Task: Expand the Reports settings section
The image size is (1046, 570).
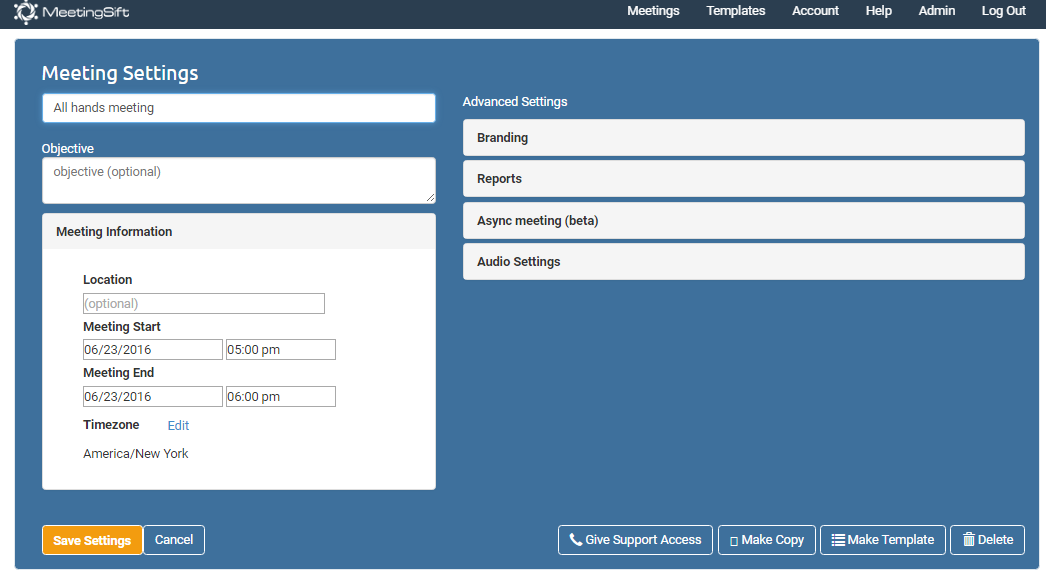Action: 743,179
